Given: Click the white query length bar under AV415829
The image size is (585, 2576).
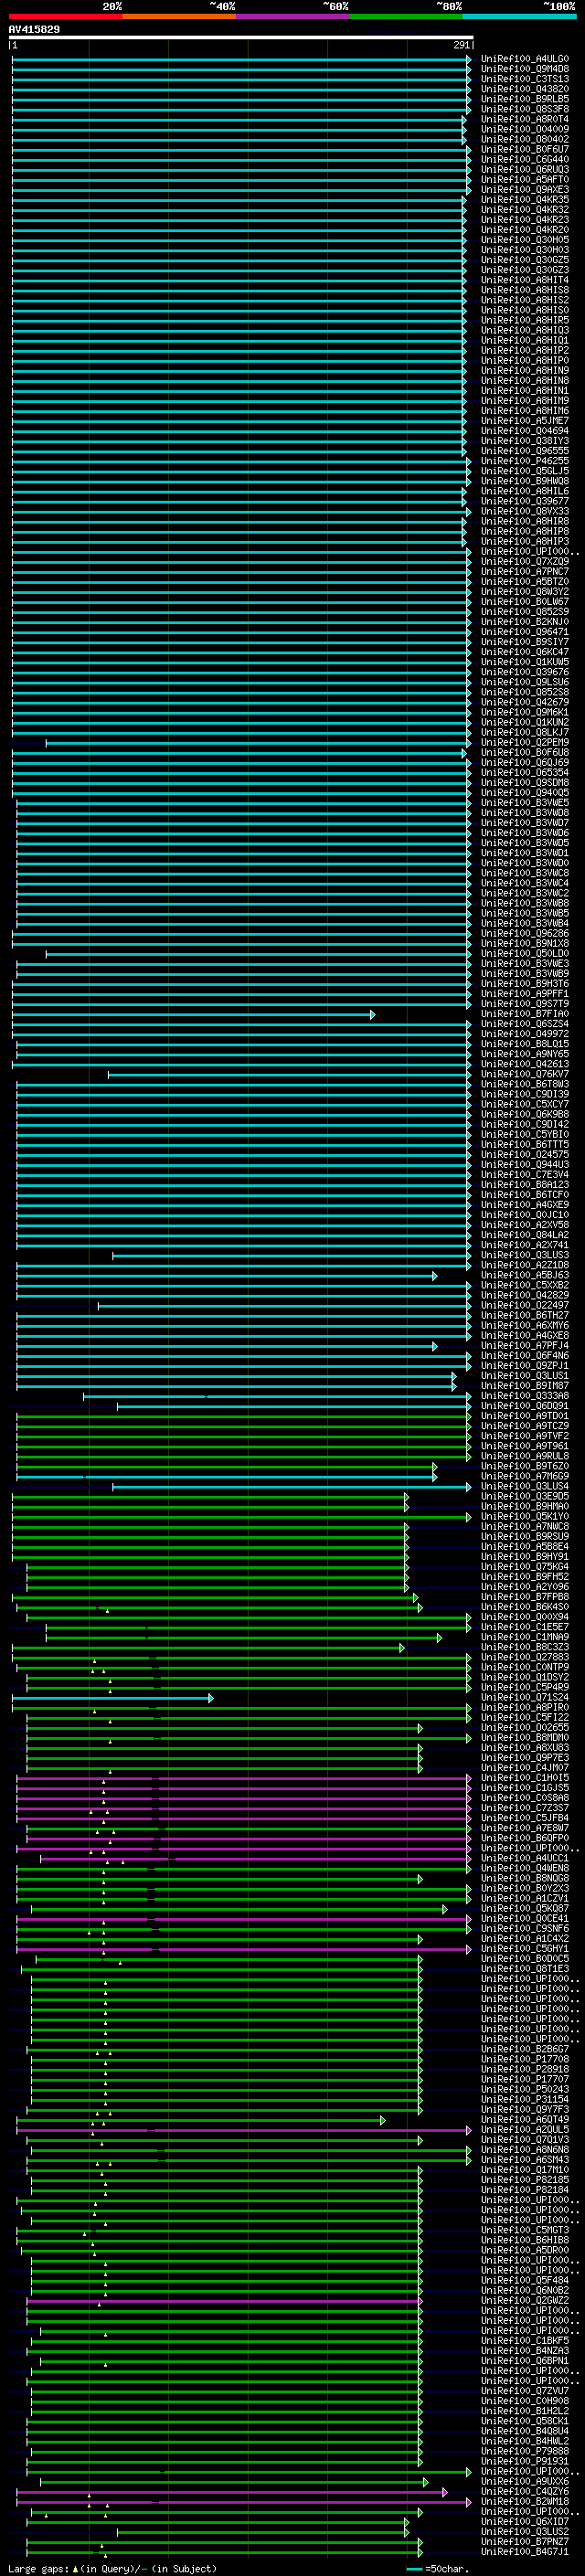Looking at the screenshot, I should coord(241,37).
